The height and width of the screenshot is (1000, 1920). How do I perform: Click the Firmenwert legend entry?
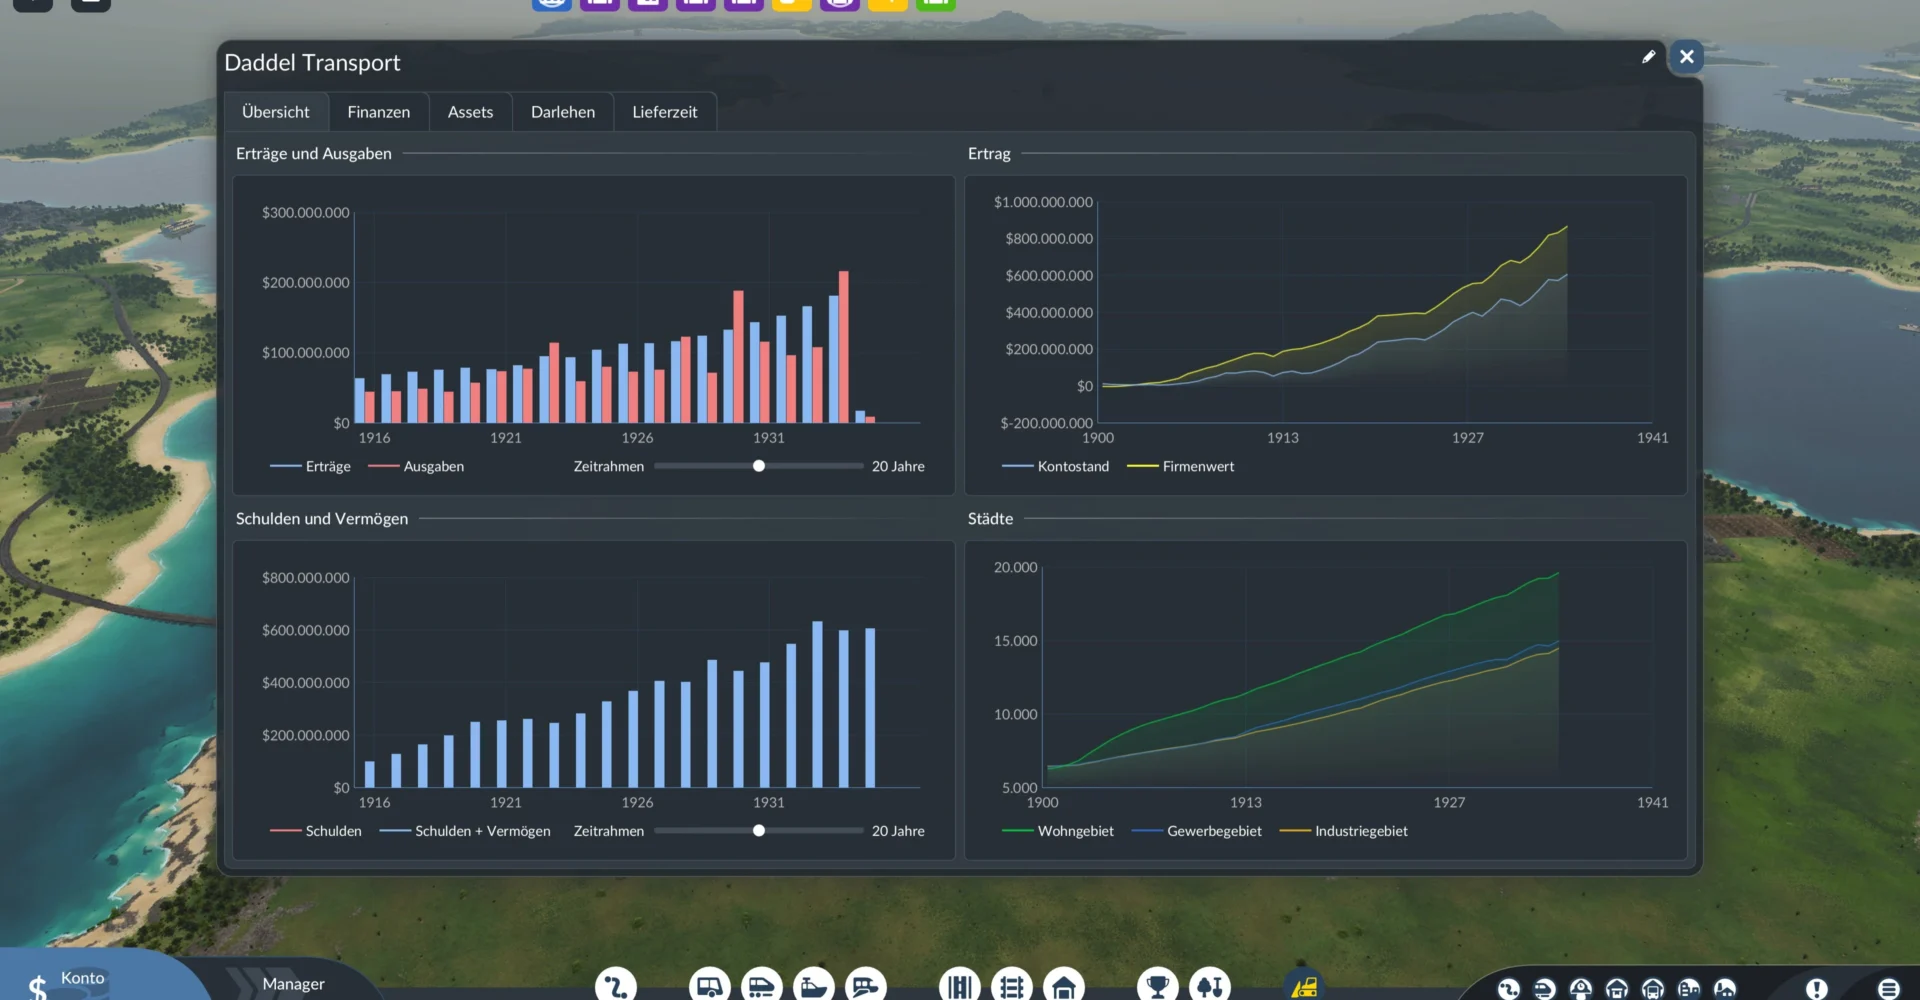tap(1180, 467)
